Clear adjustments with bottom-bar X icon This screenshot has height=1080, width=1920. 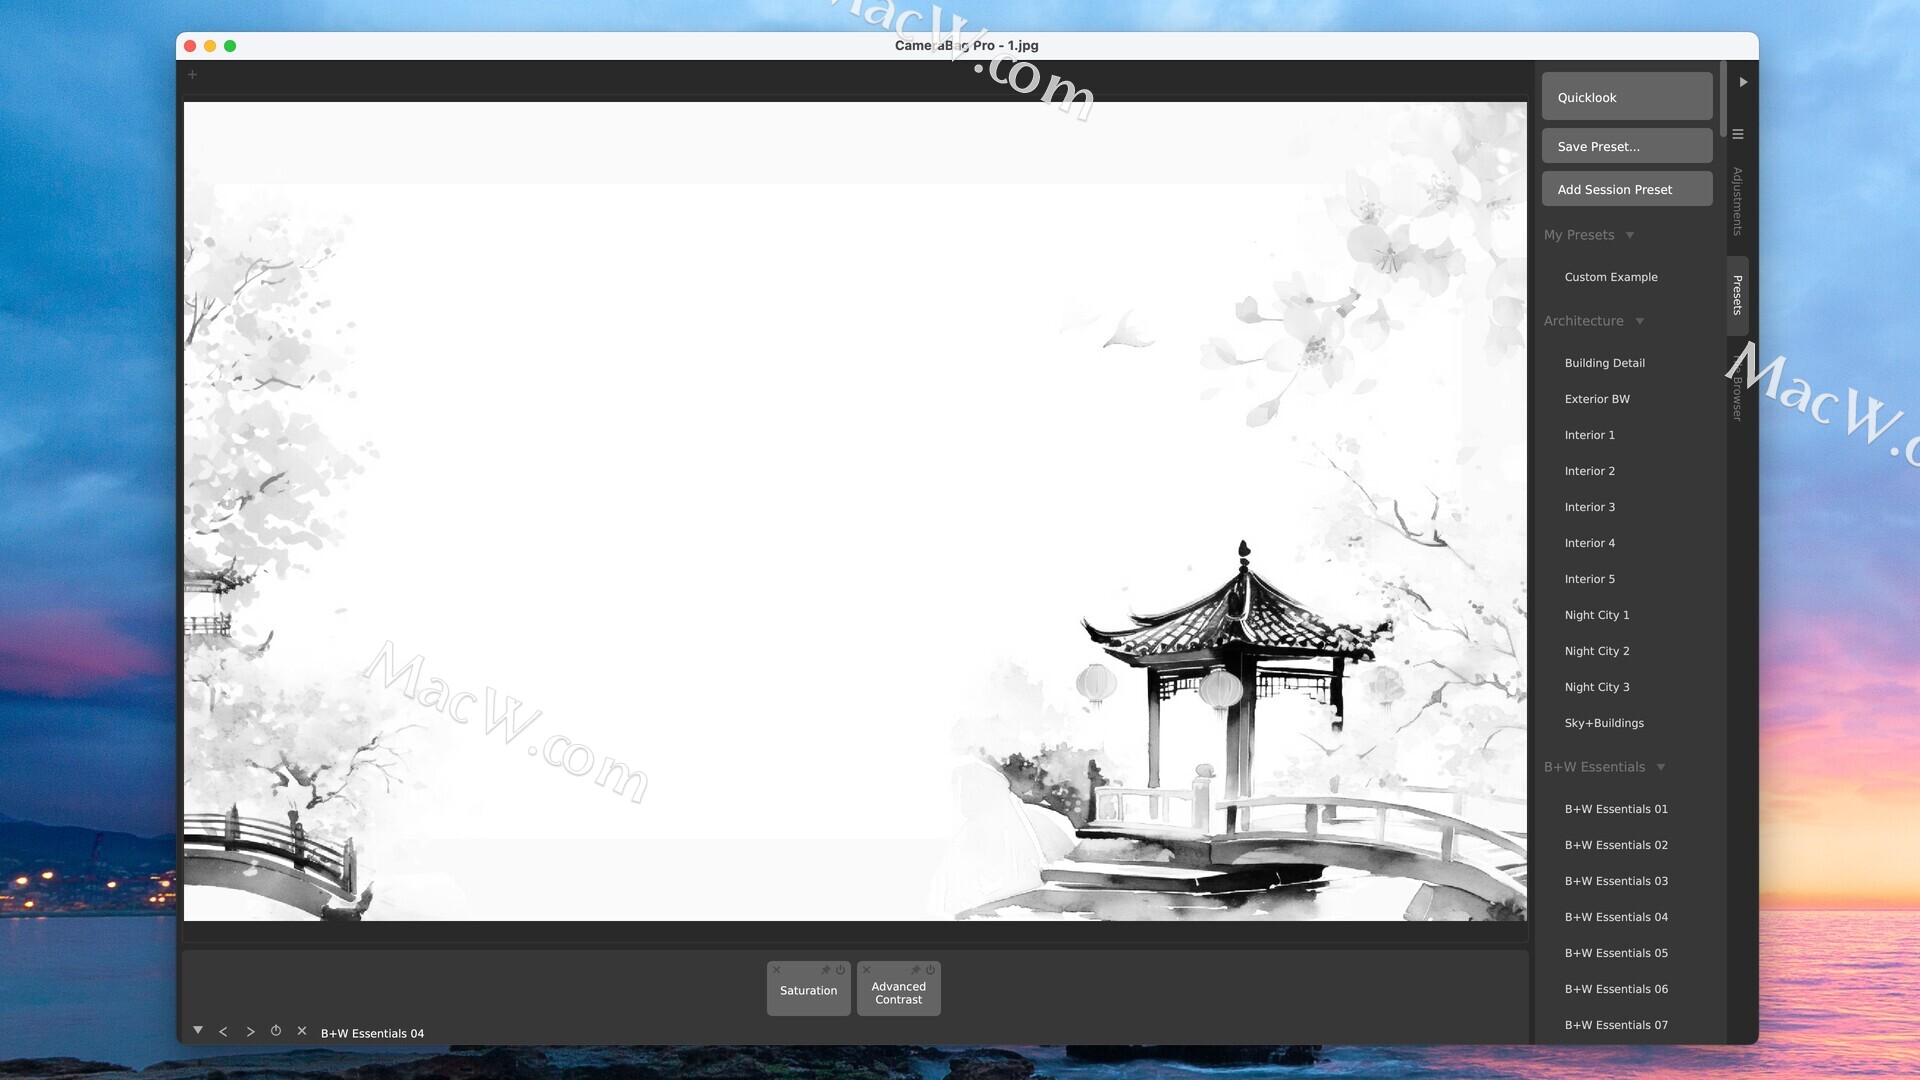302,1031
